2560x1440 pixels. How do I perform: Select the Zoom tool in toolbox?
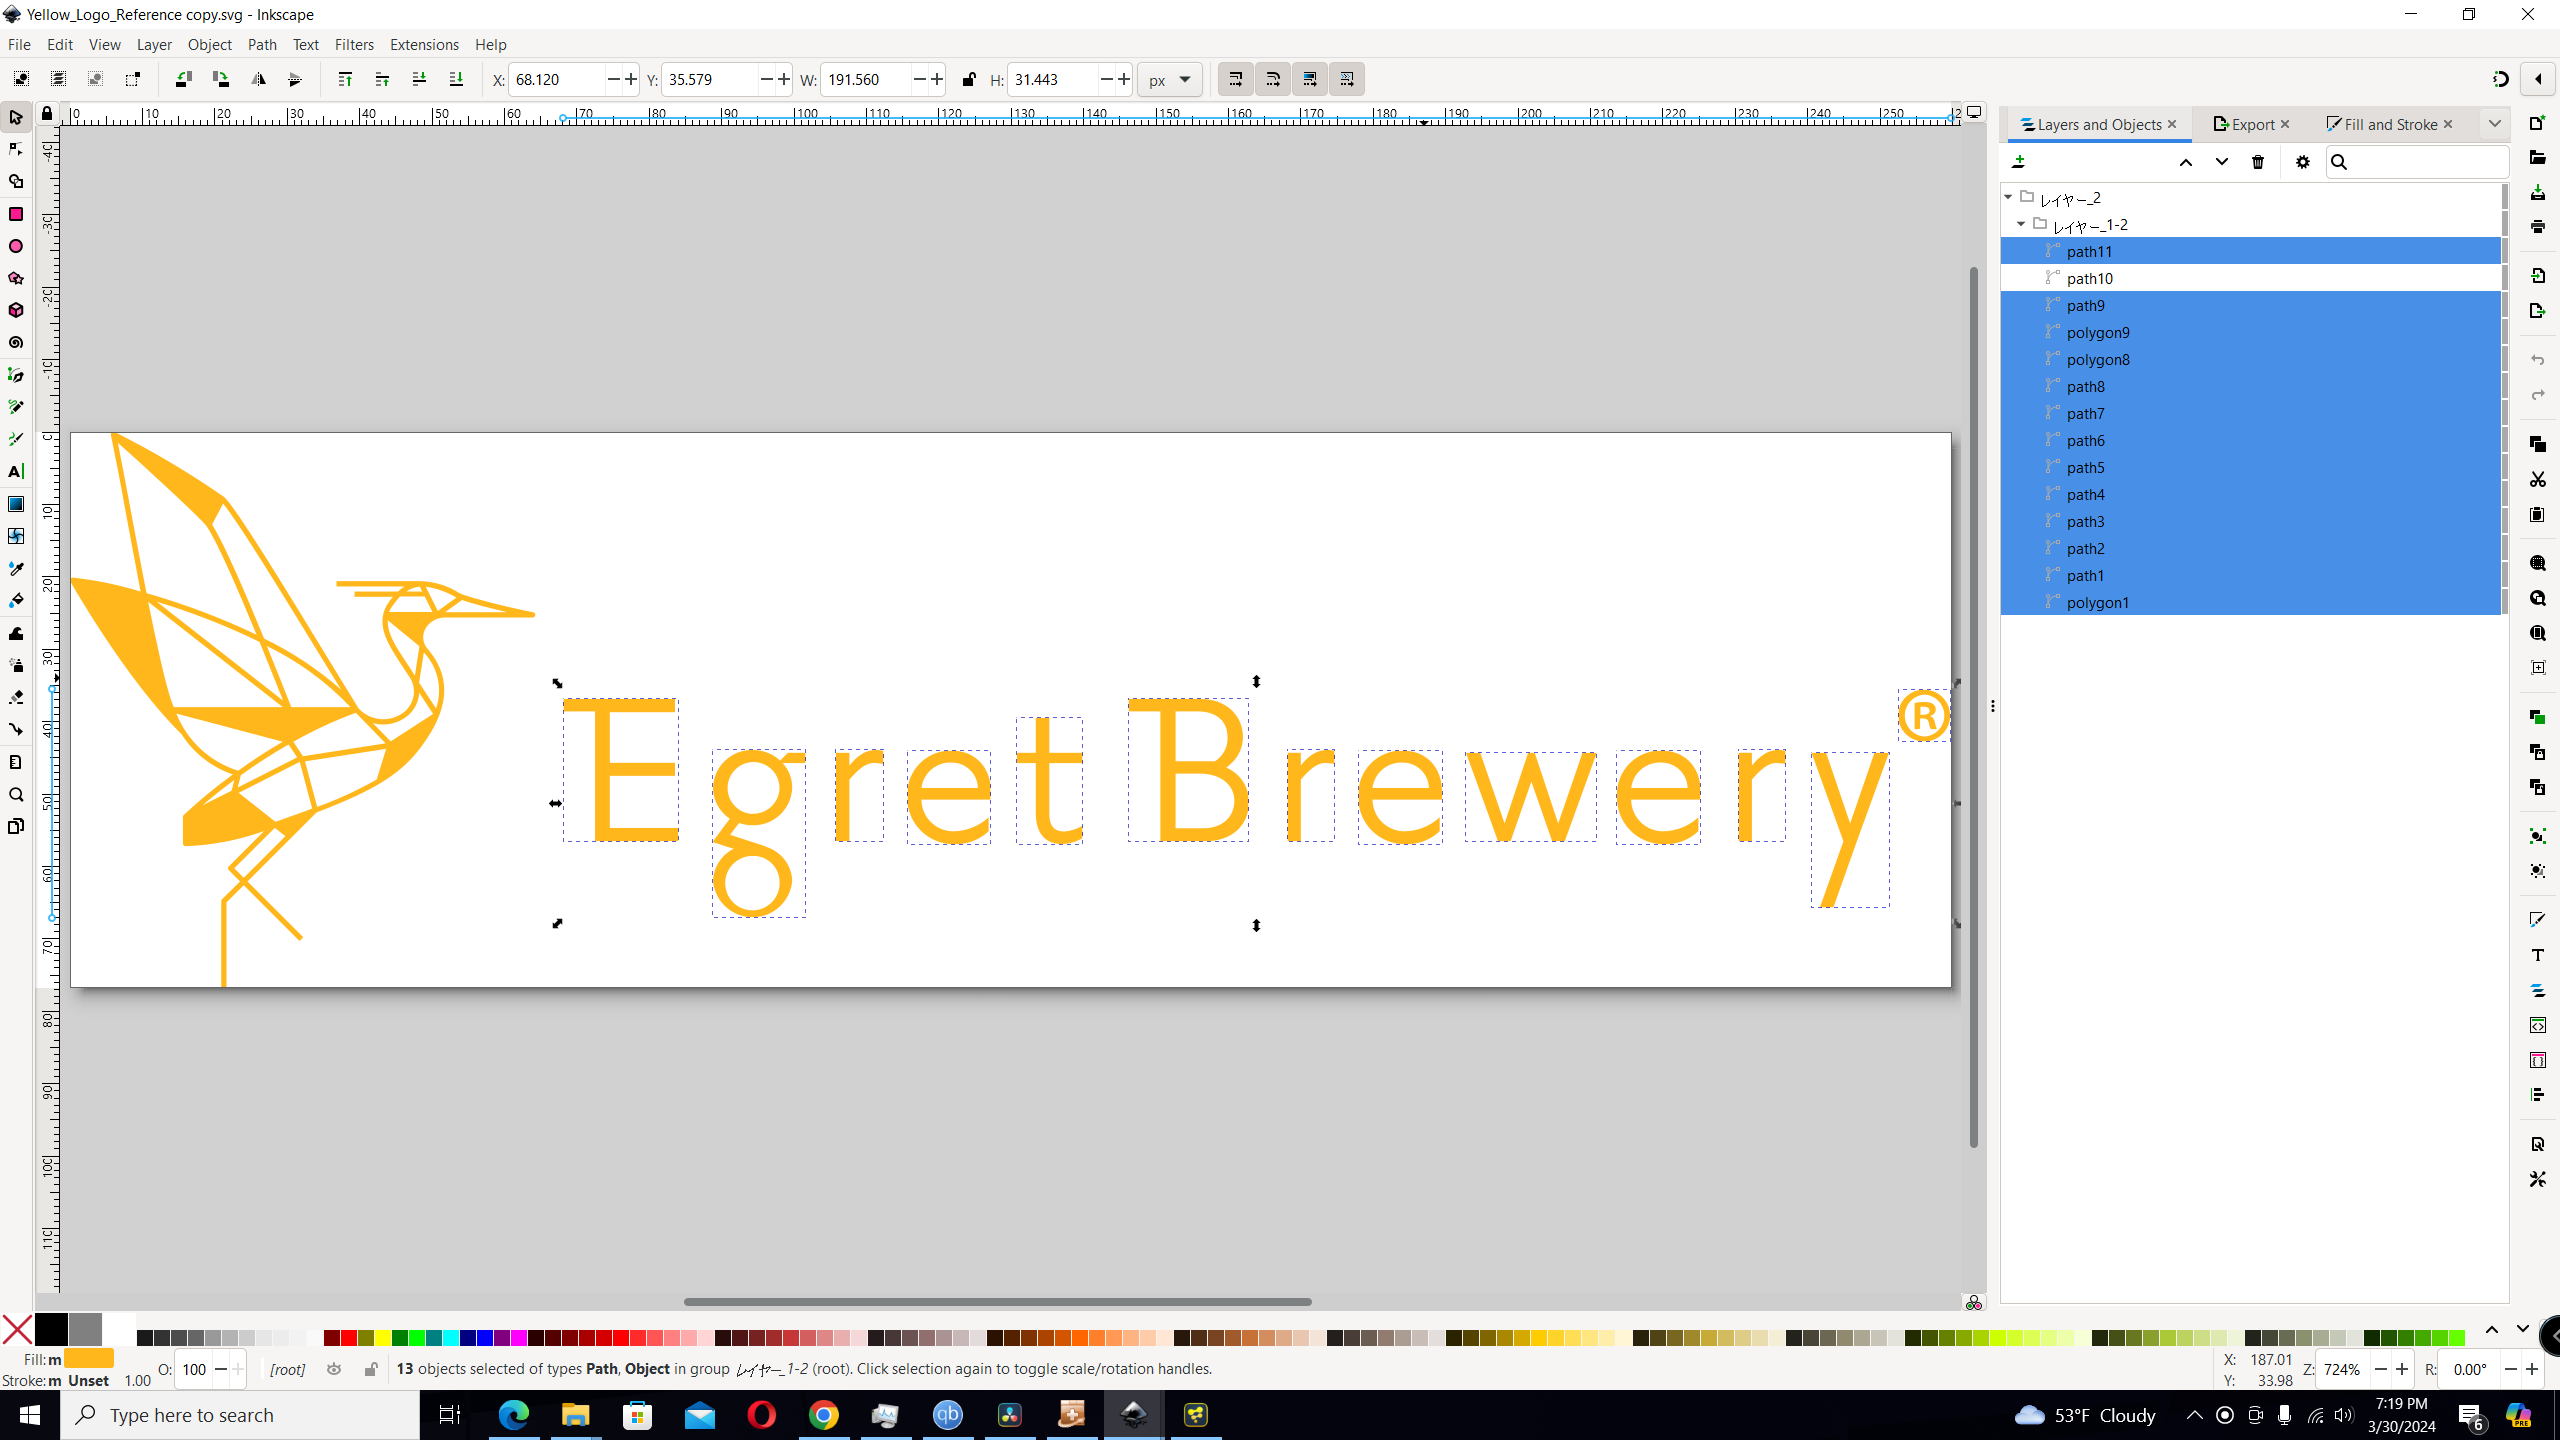click(16, 795)
